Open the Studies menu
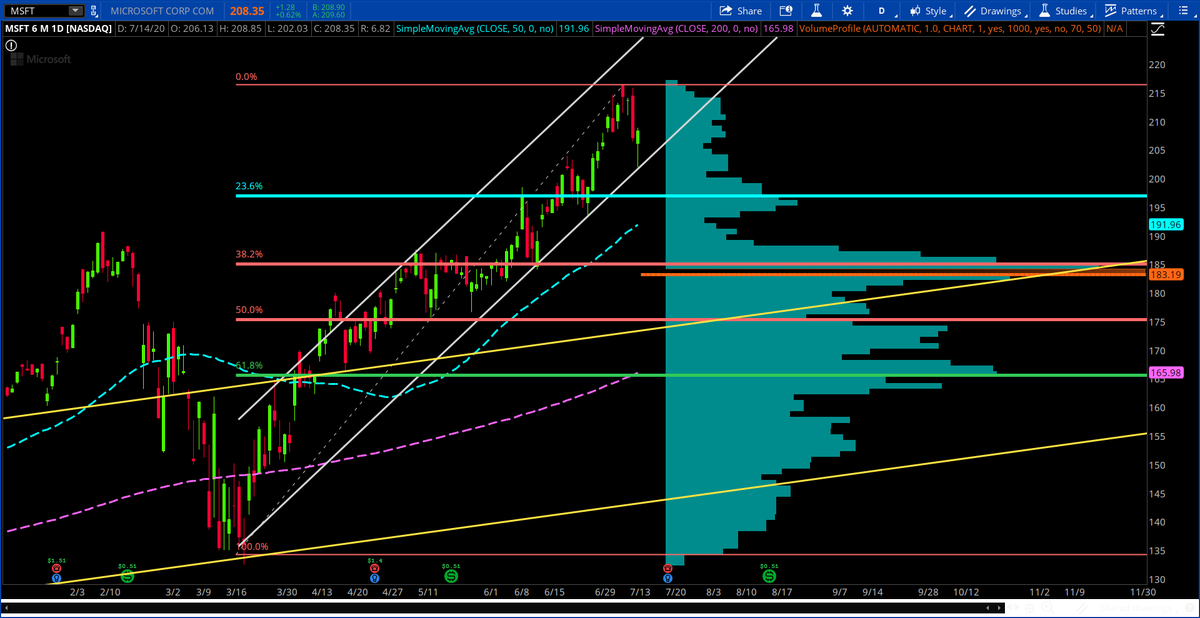This screenshot has height=618, width=1200. click(1066, 11)
